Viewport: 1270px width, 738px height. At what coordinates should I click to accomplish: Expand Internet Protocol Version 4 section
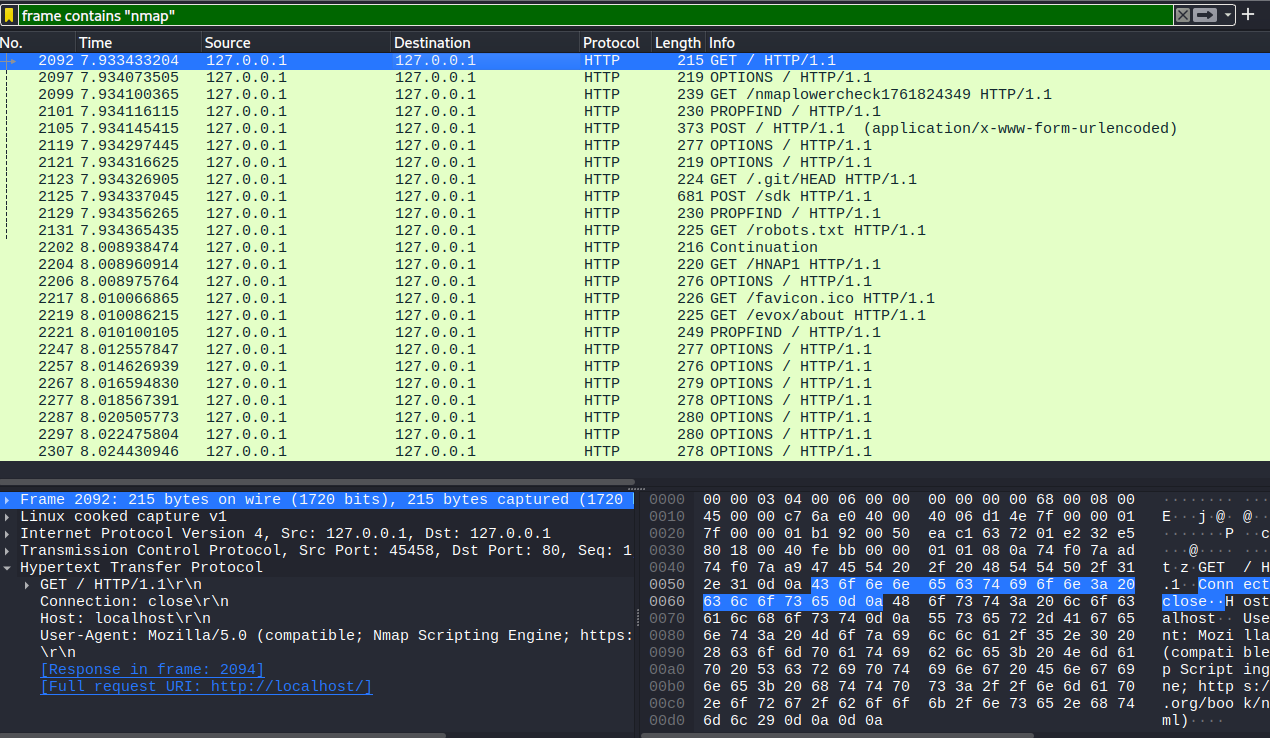(8, 534)
